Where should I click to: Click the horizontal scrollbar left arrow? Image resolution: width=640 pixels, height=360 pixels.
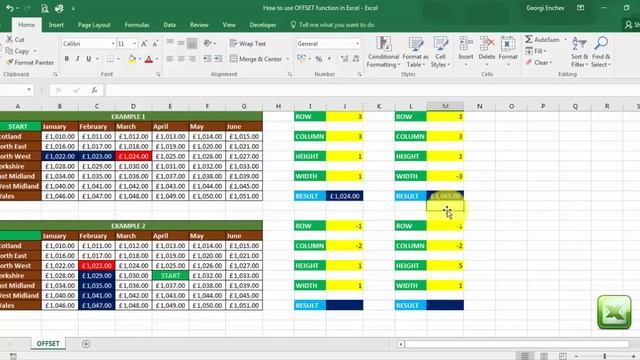[401, 344]
